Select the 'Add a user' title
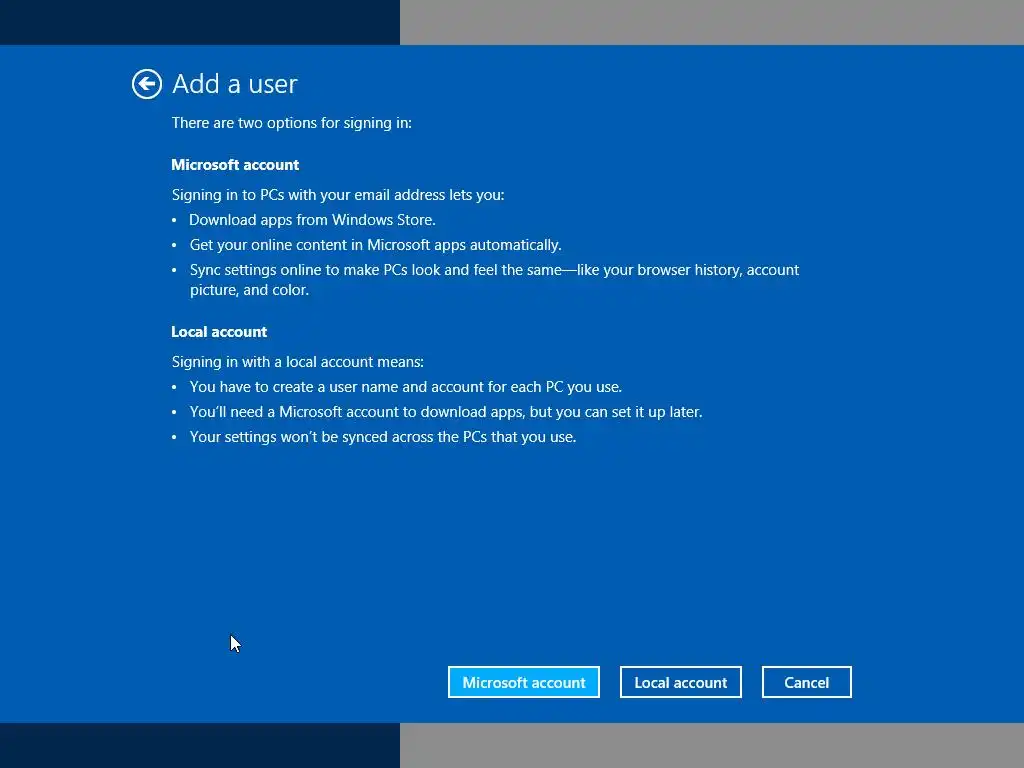Screen dimensions: 1024x768 (234, 84)
